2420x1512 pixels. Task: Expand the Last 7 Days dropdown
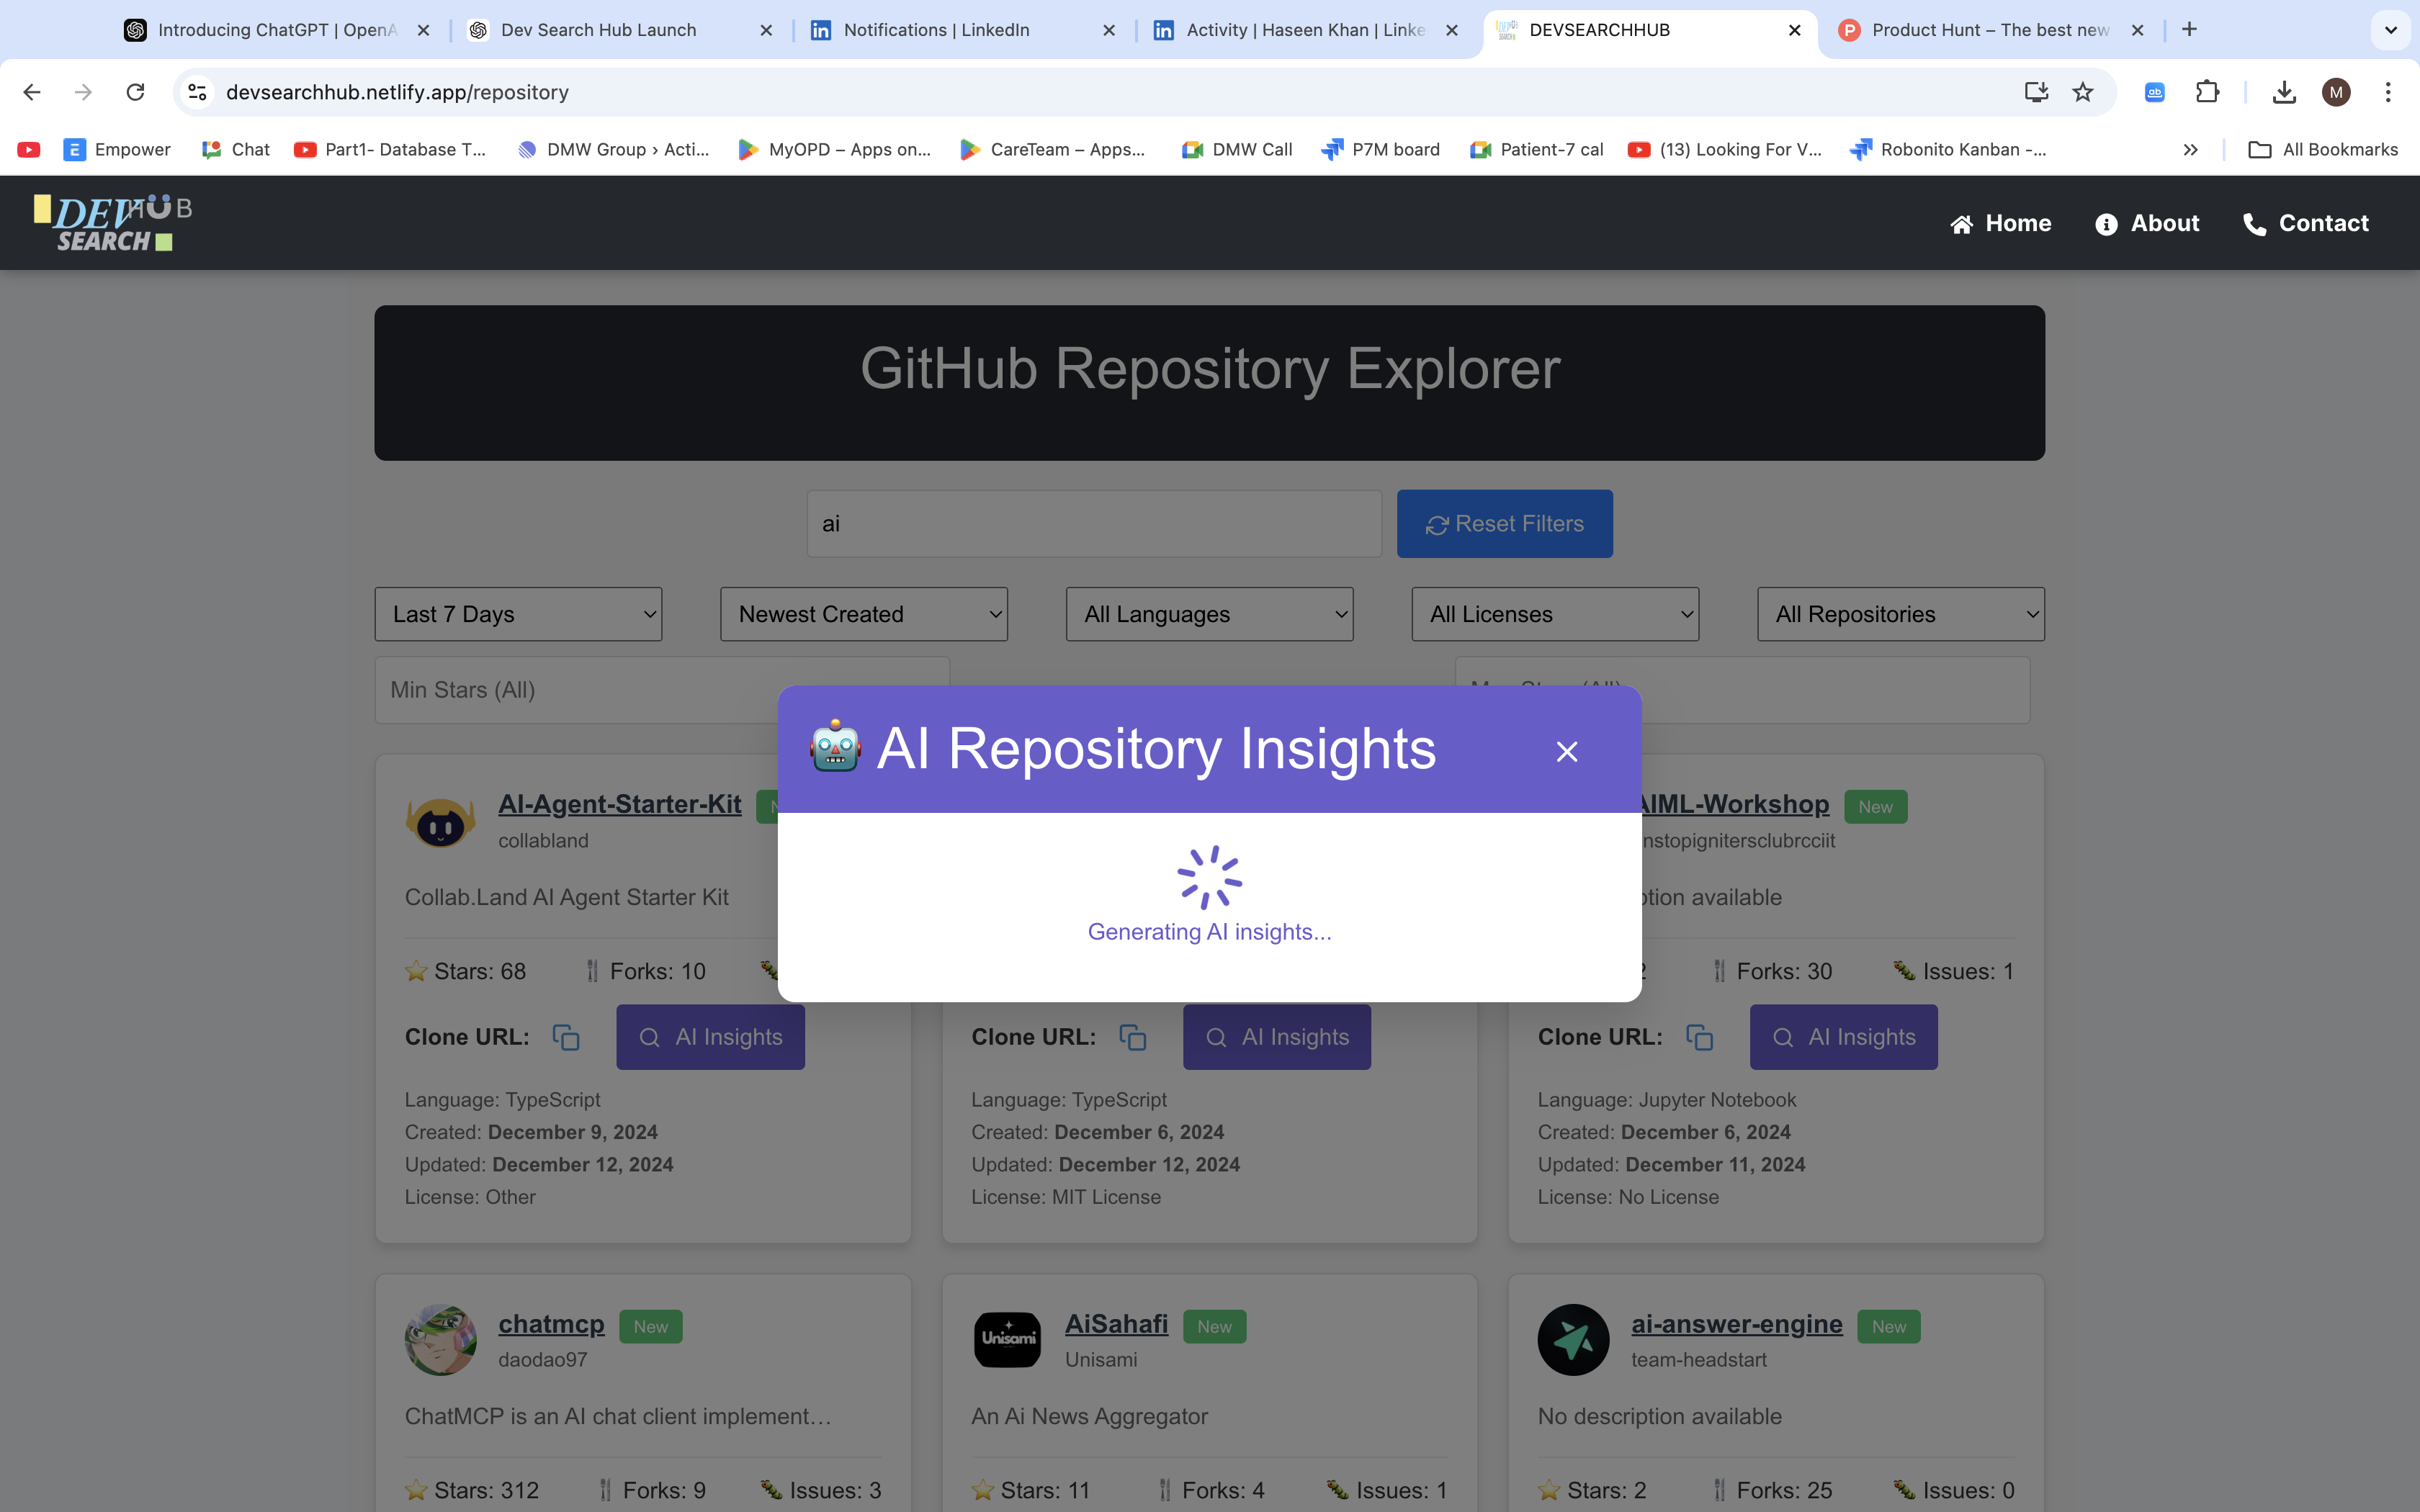tap(518, 614)
